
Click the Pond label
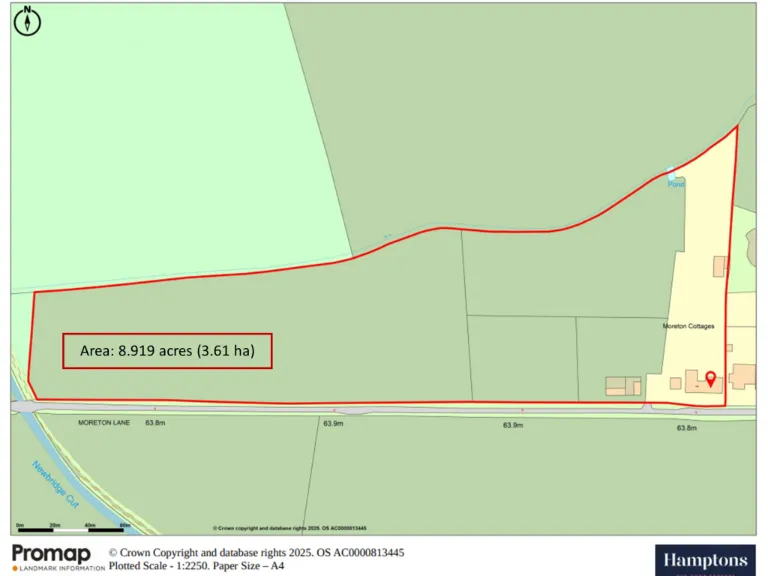676,184
